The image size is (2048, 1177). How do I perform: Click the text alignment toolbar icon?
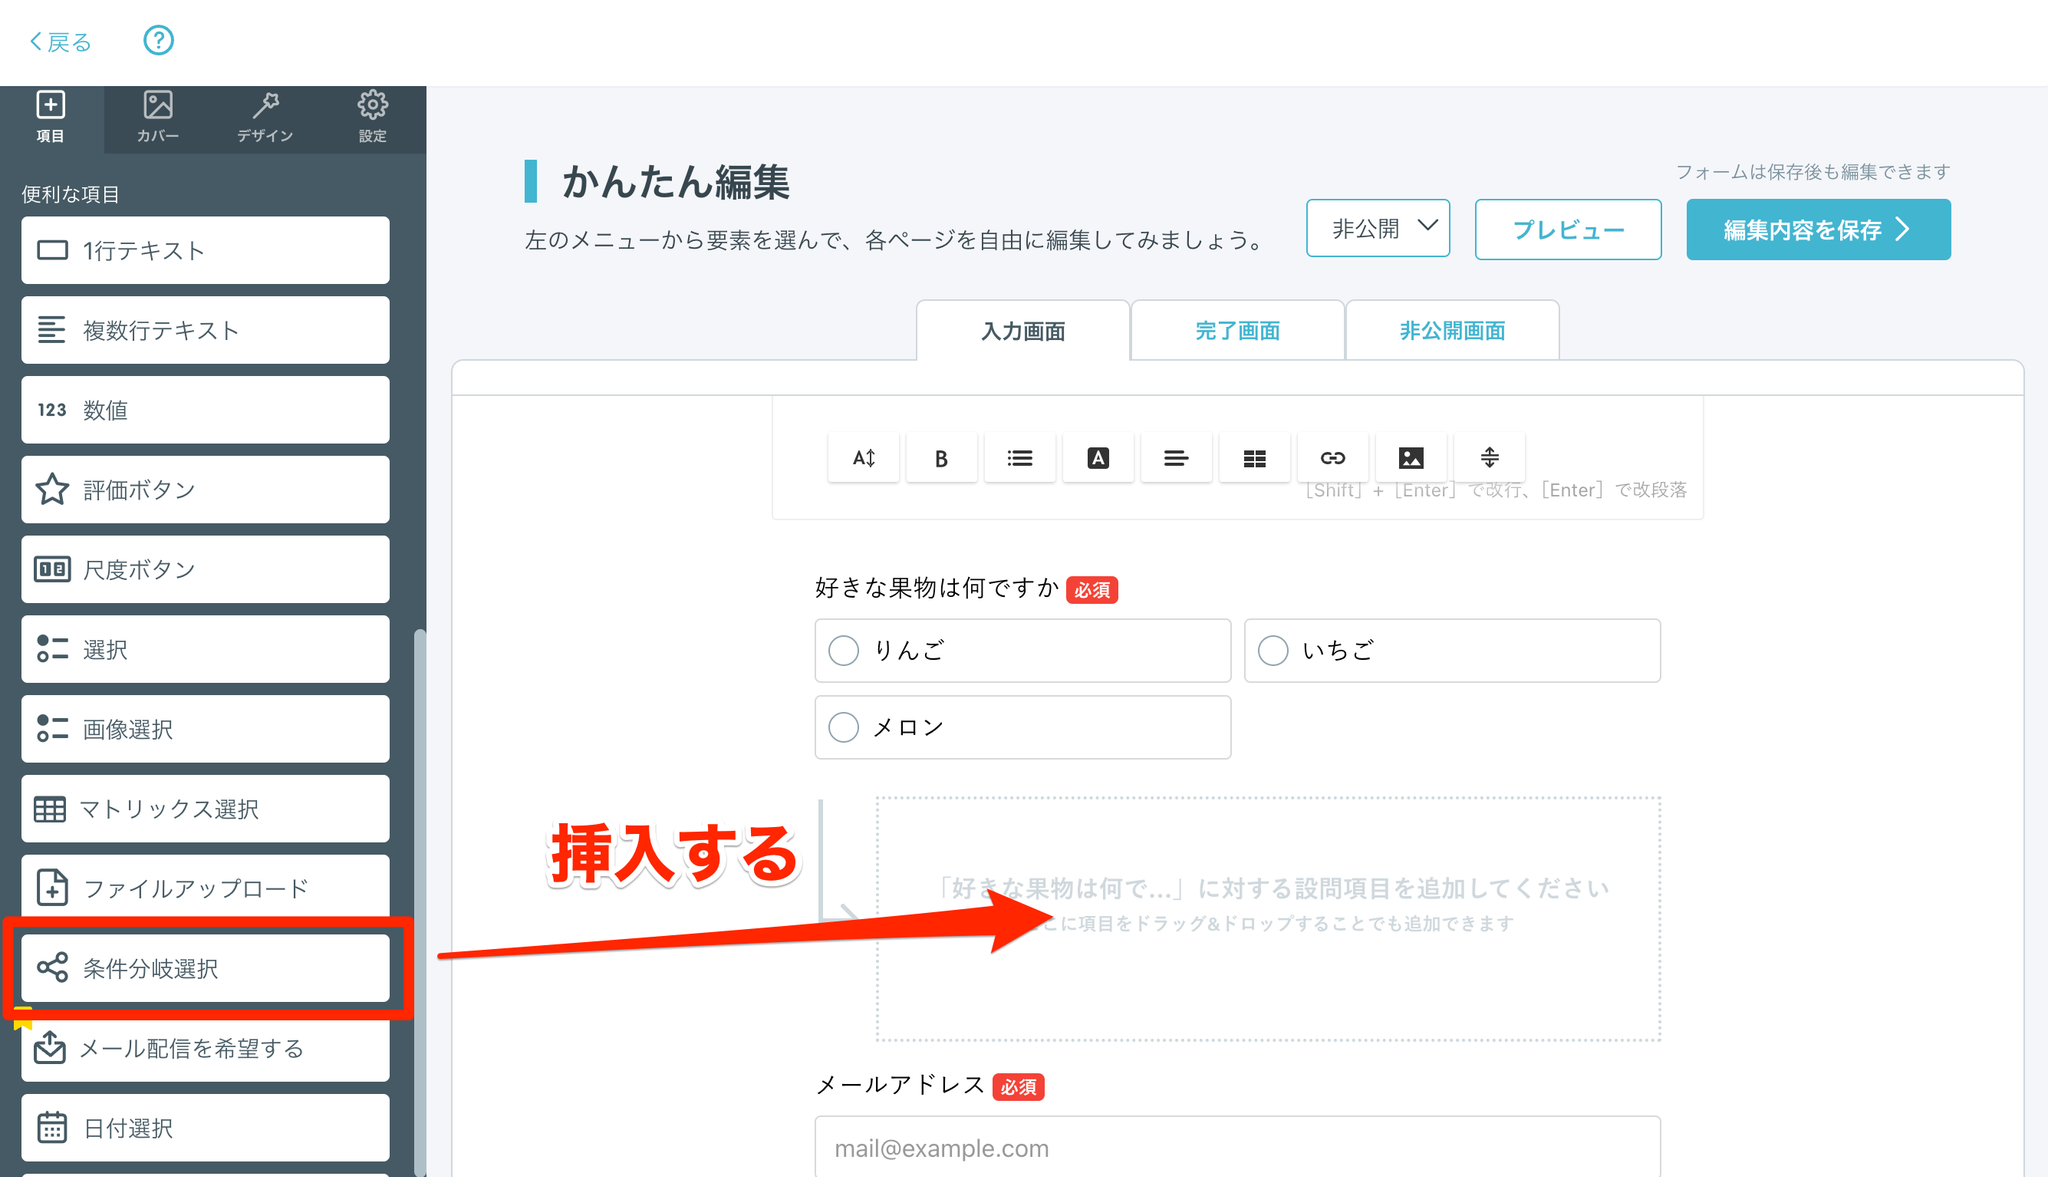[x=1176, y=458]
